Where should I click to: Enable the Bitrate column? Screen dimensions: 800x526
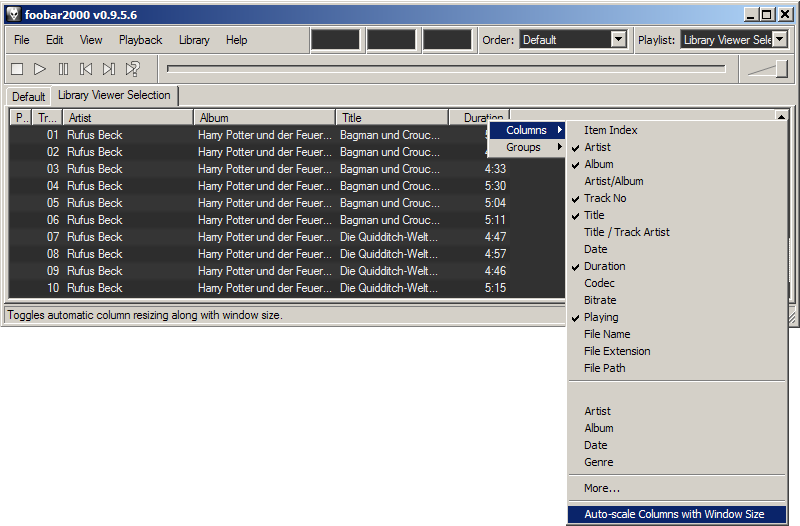[x=677, y=300]
